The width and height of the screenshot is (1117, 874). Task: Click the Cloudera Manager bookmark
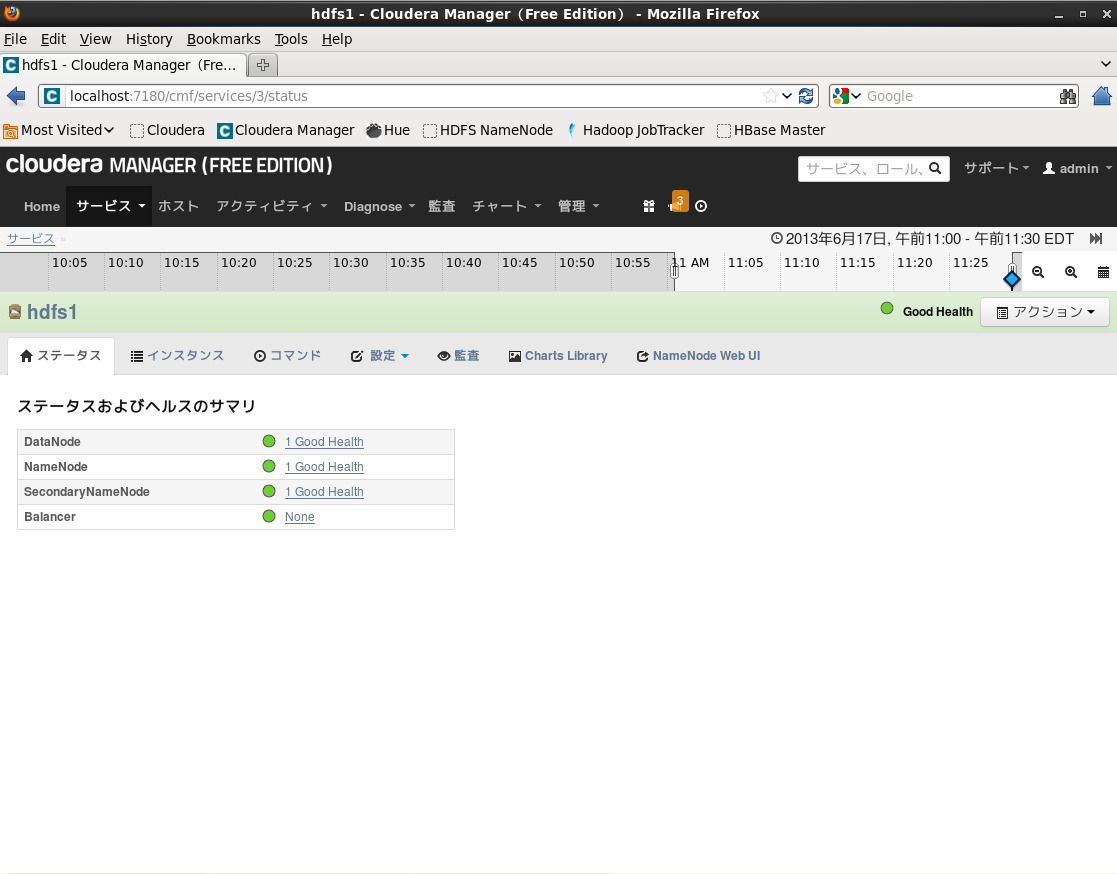pyautogui.click(x=286, y=130)
